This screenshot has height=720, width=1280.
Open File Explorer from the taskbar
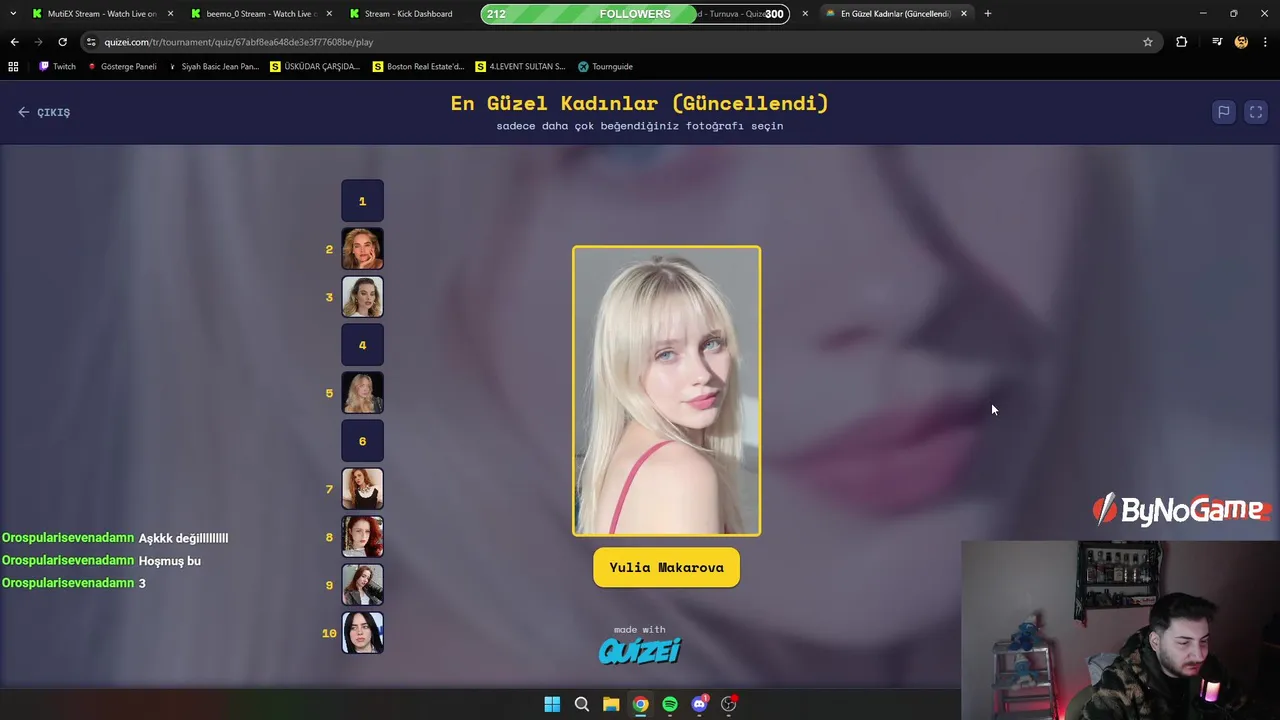611,704
